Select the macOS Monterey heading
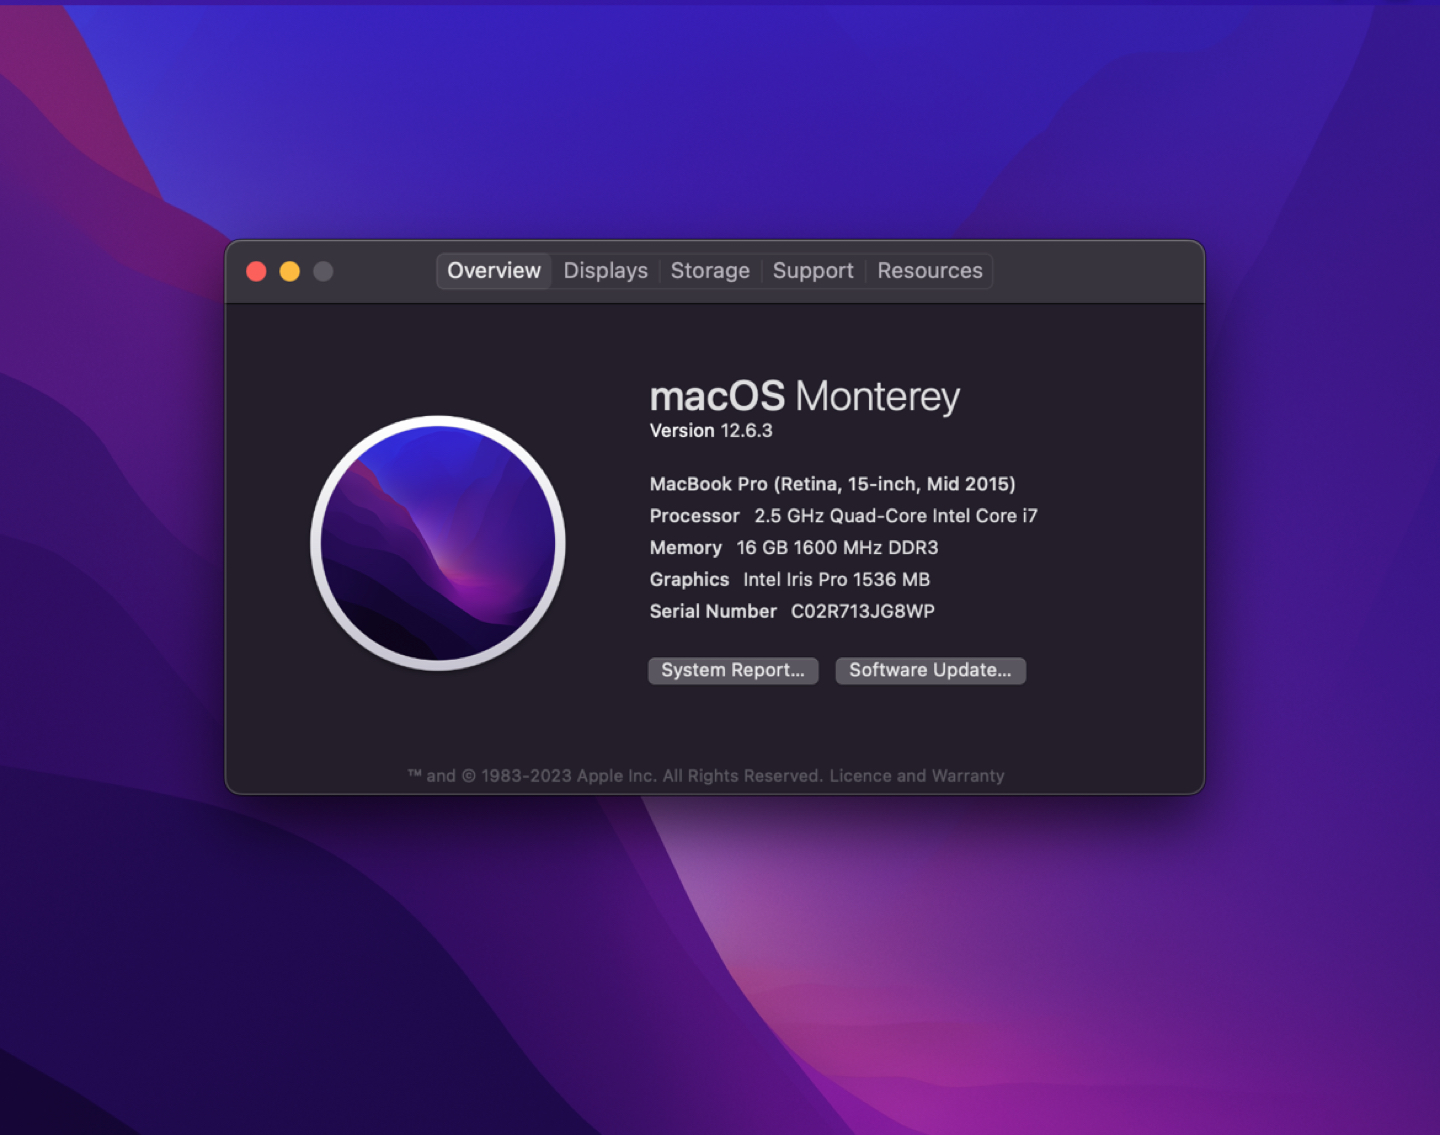 point(805,397)
